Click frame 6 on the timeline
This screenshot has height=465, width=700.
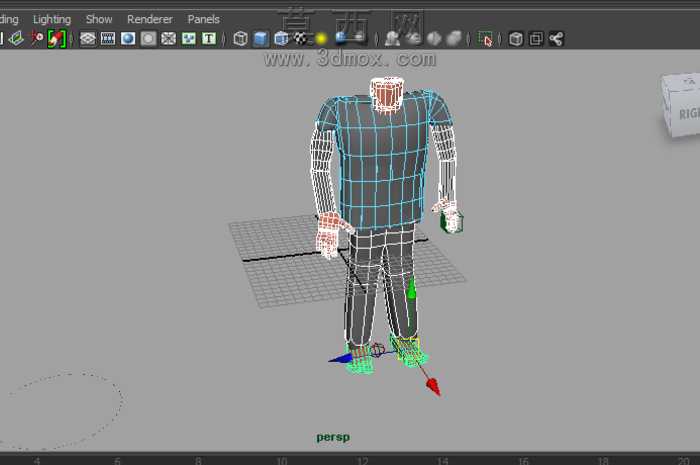[117, 461]
